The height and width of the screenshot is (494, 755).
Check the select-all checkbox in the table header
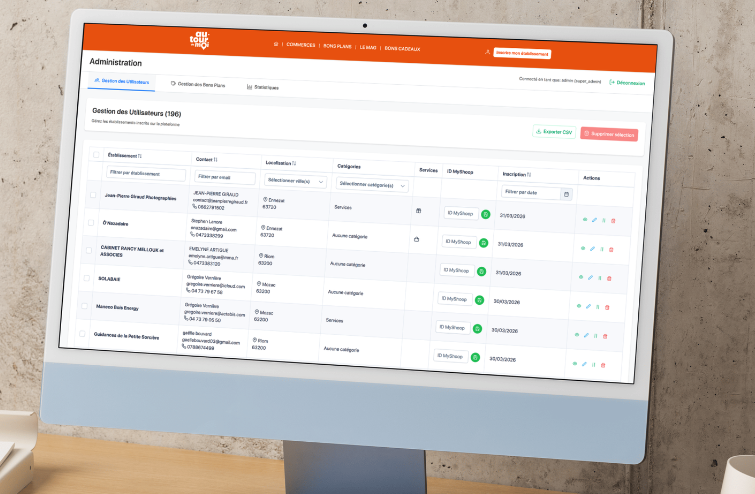pyautogui.click(x=97, y=155)
